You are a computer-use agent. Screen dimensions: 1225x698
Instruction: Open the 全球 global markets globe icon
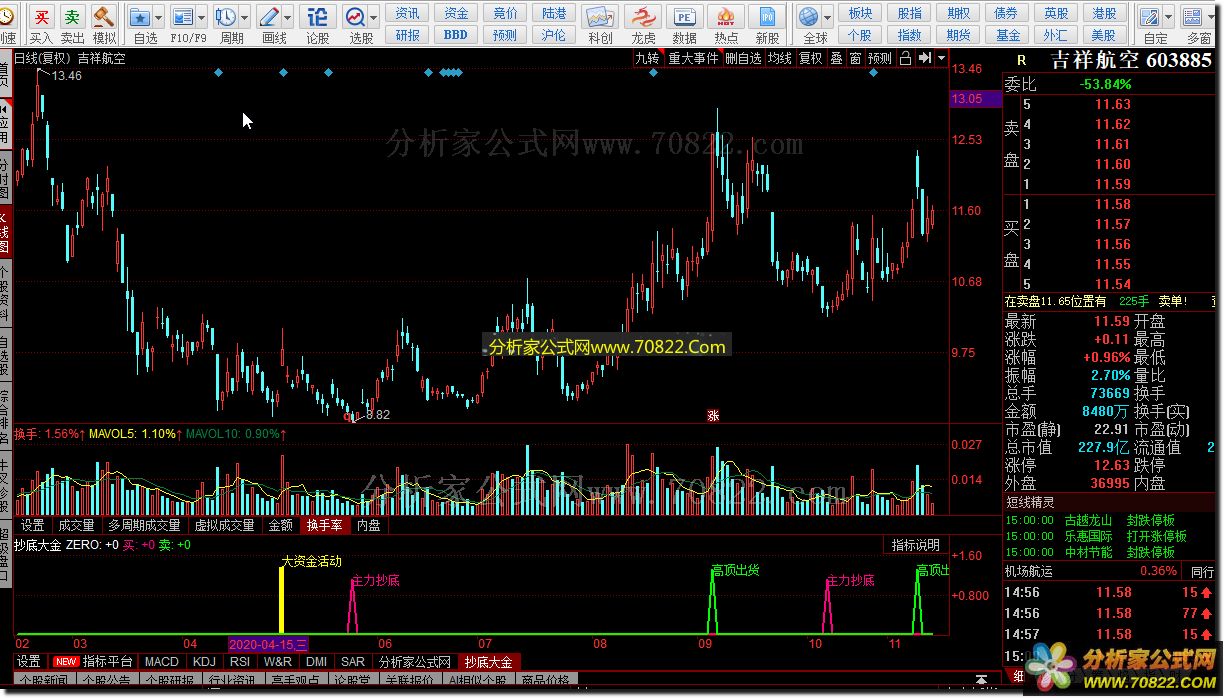[x=809, y=17]
